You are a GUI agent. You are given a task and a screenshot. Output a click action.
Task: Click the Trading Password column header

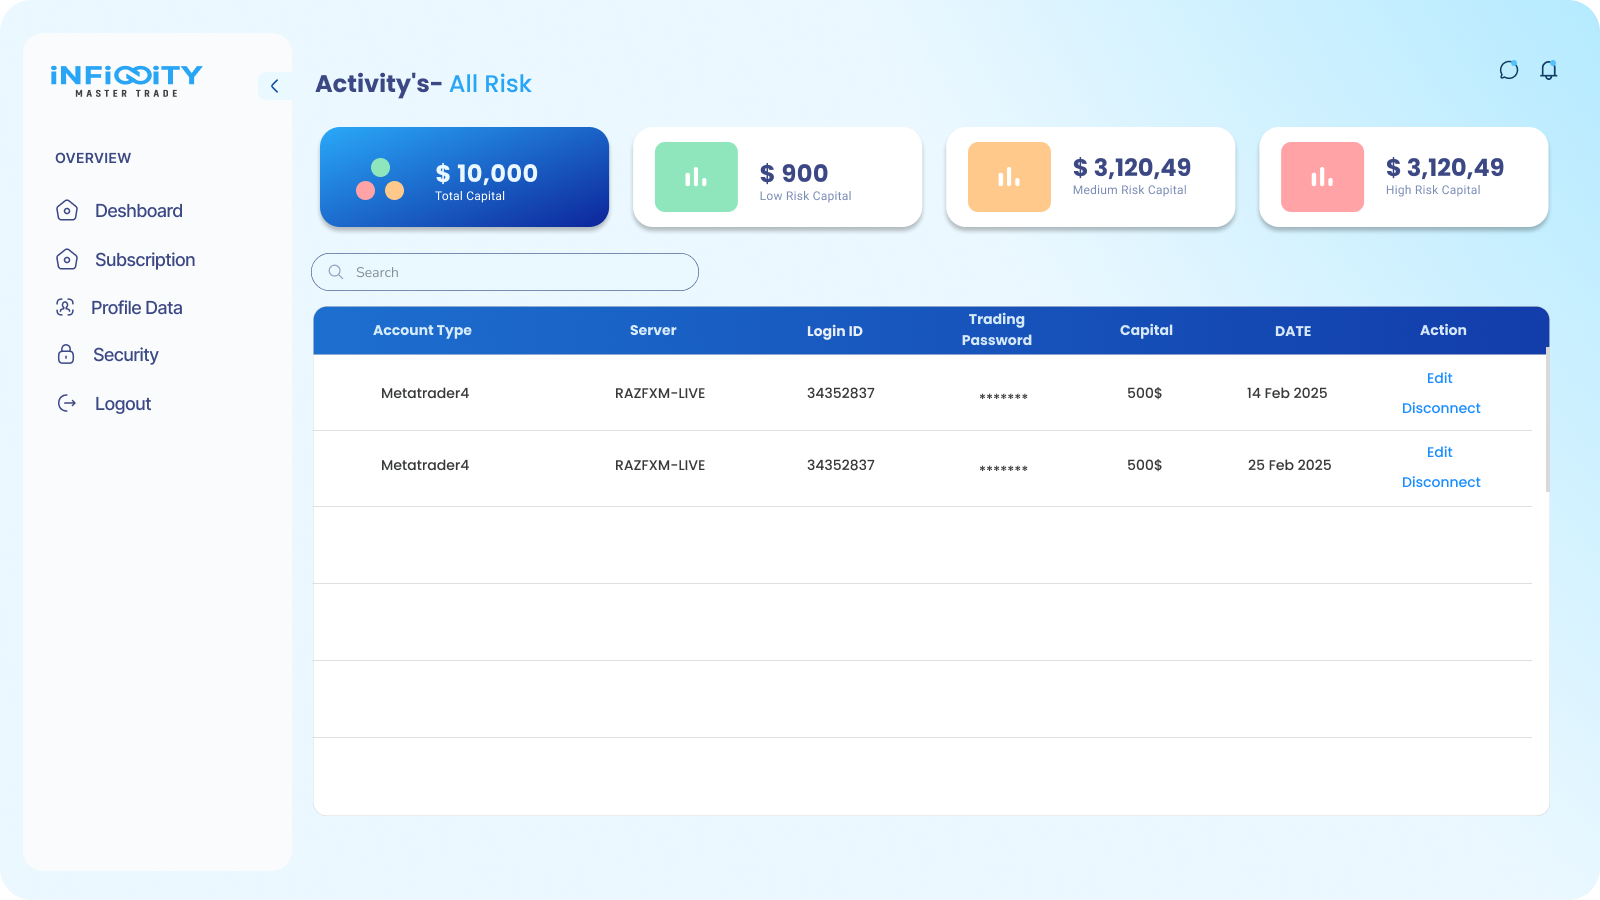[997, 330]
